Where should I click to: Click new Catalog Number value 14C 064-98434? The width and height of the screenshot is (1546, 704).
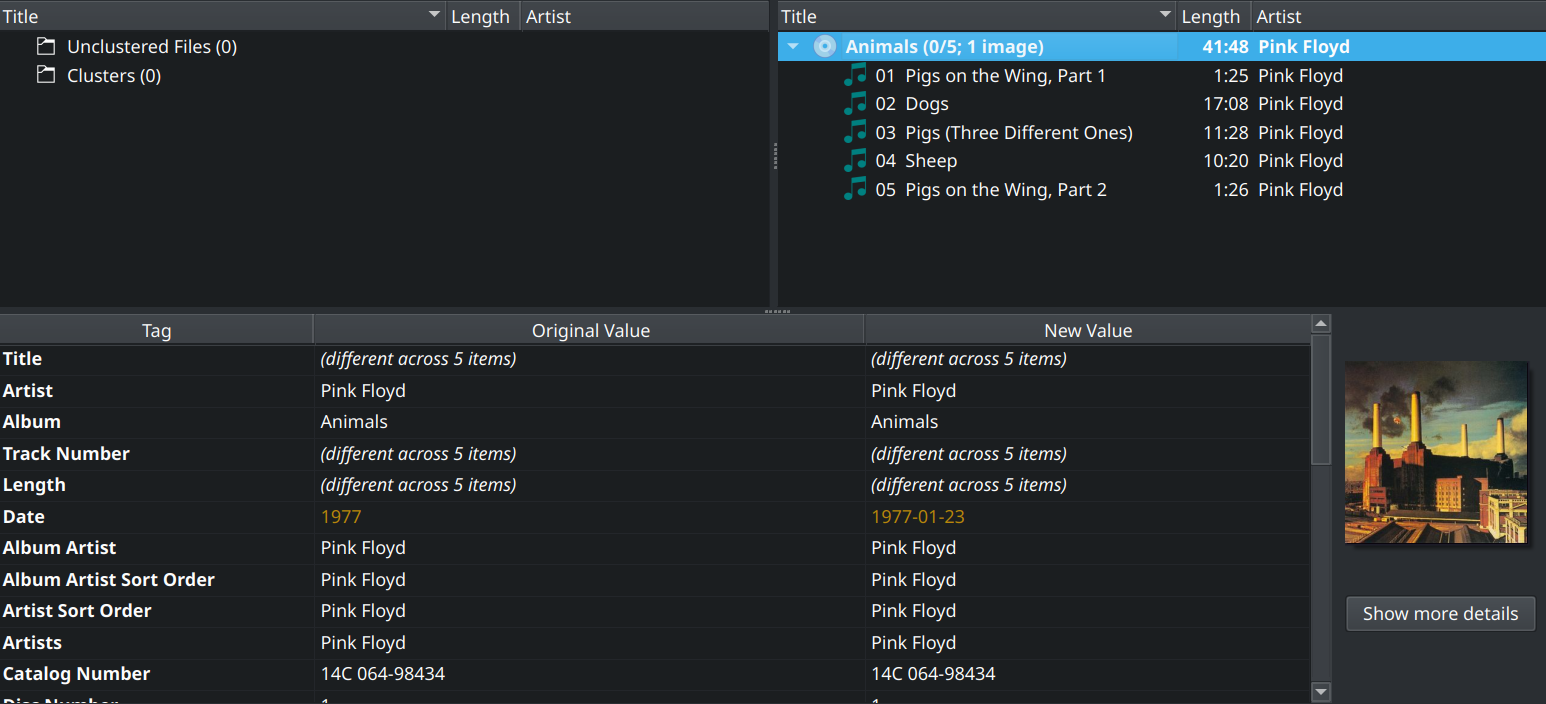point(933,673)
